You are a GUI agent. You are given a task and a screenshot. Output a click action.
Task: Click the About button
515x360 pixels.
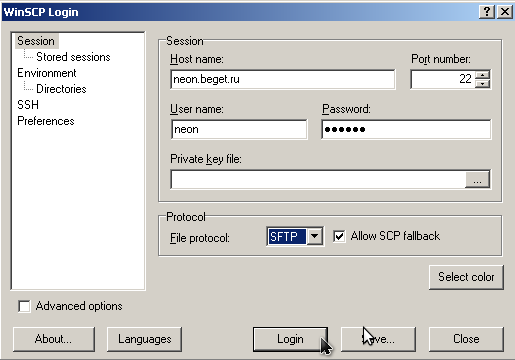[54, 339]
